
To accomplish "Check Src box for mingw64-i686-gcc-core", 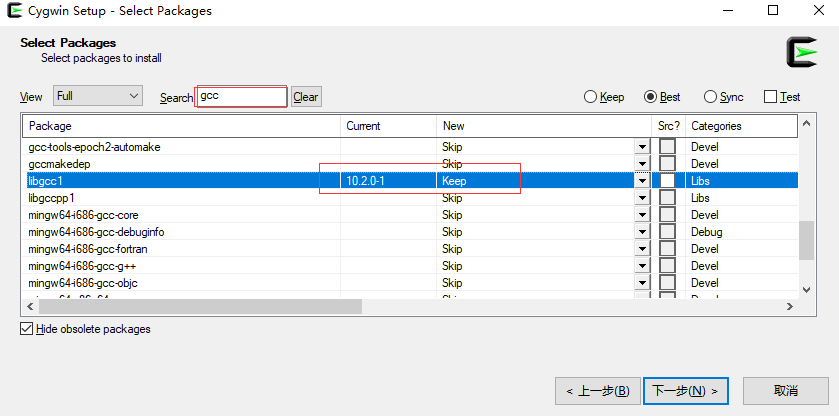I will (667, 215).
